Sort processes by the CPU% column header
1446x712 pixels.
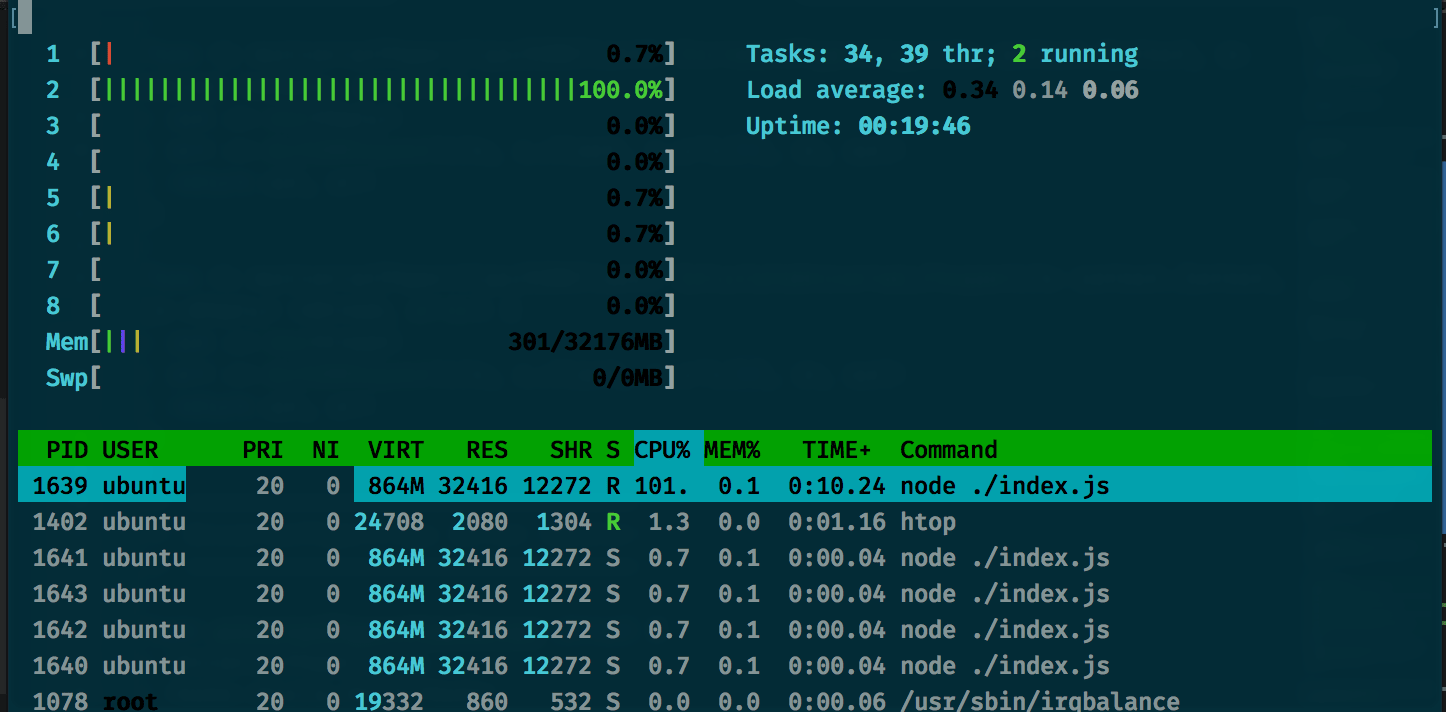(662, 450)
